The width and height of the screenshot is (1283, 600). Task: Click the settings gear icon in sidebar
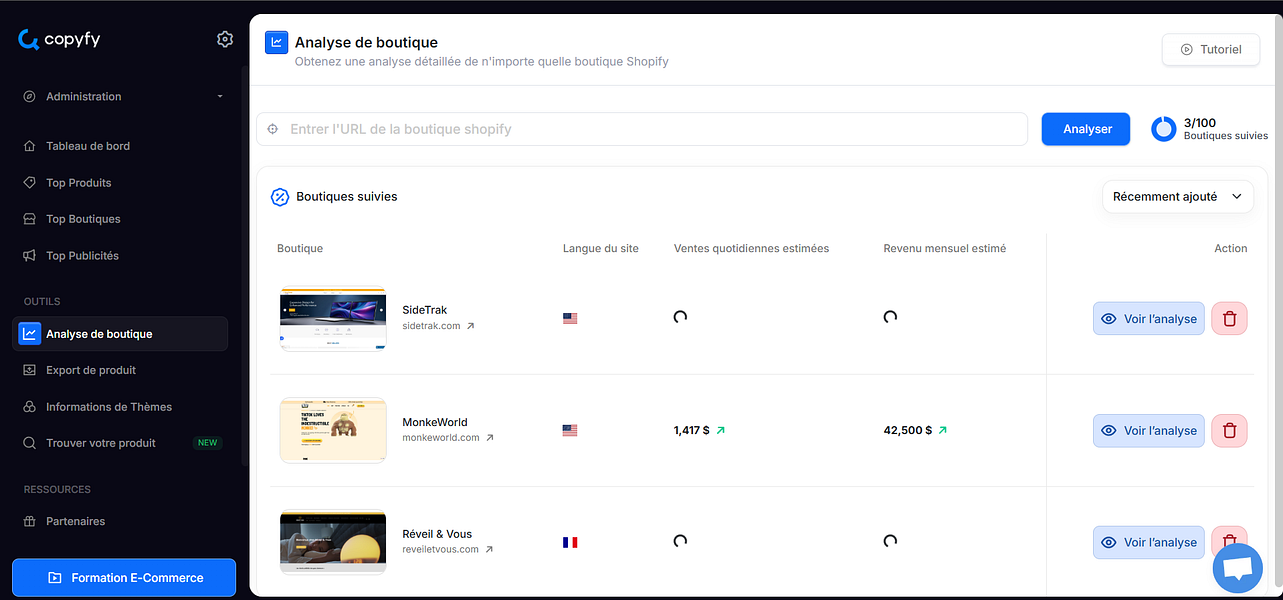(x=224, y=39)
